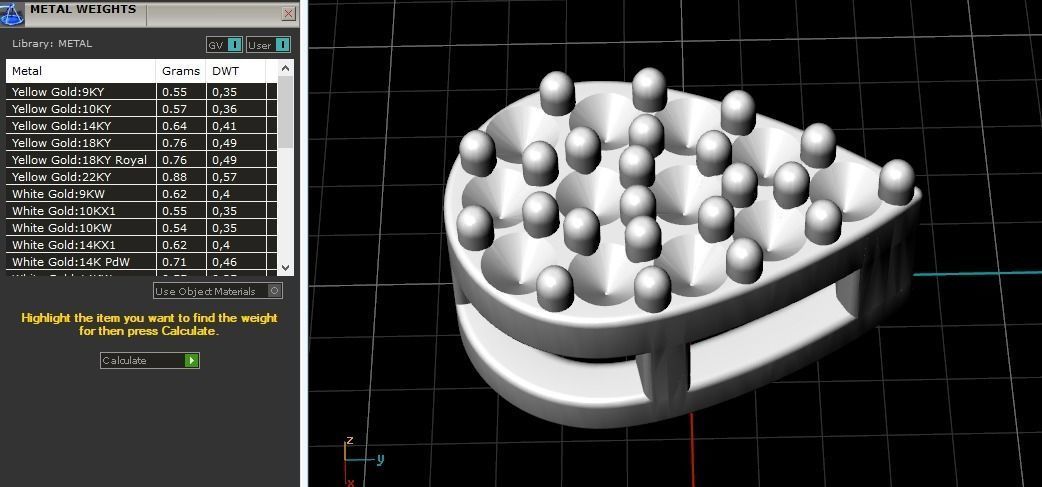Viewport: 1042px width, 487px height.
Task: Click the 0.71 grams value
Action: point(174,262)
